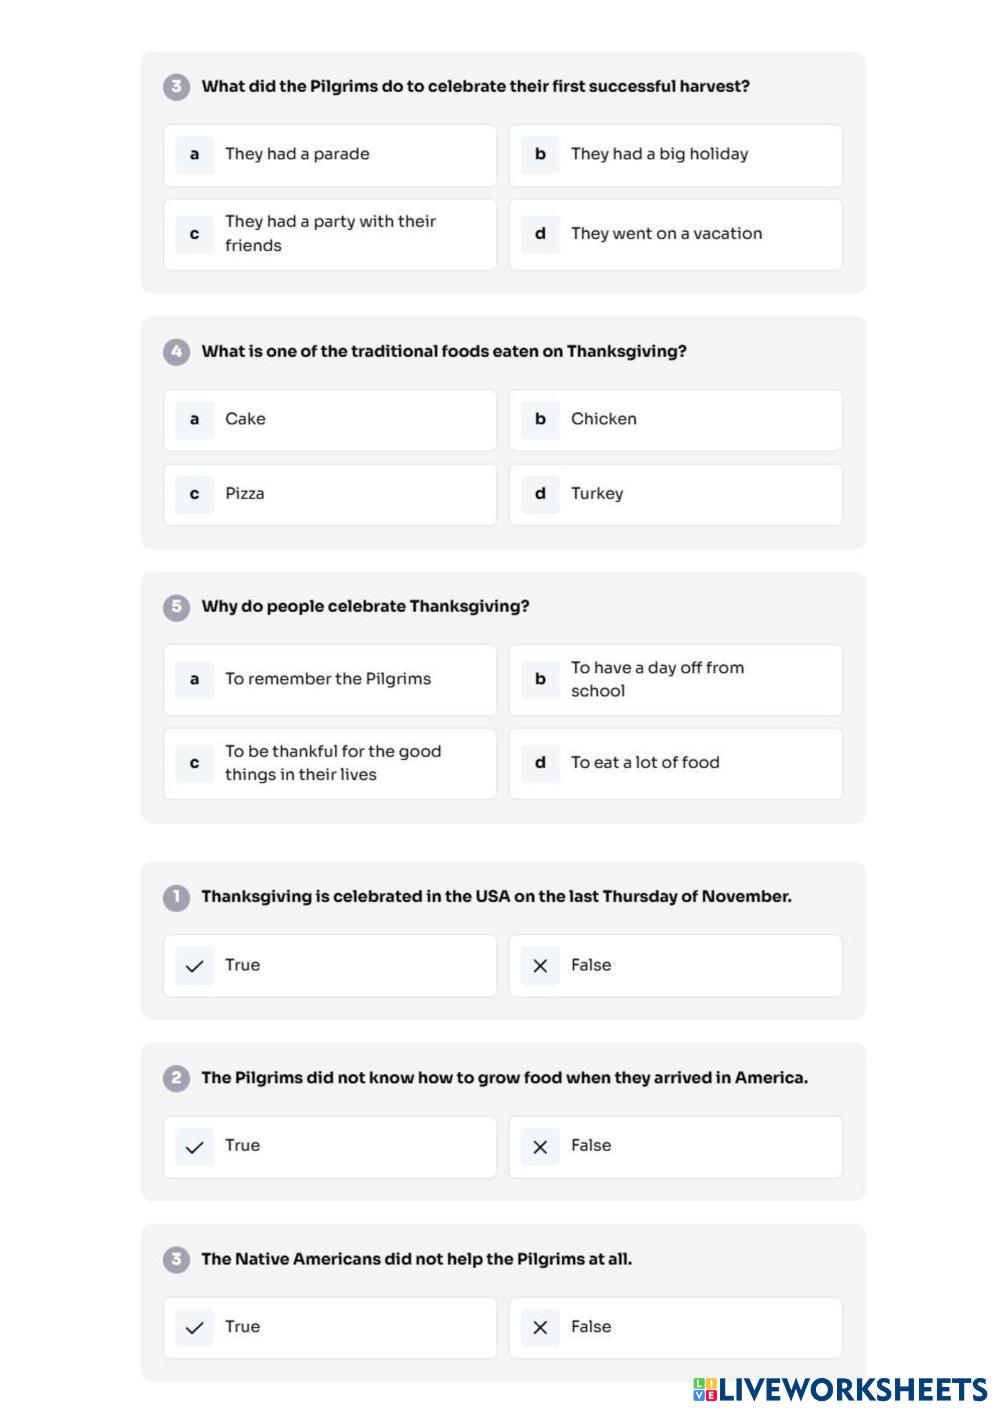Select the checkmark icon for Thanksgiving Thursday statement
Screen dimensions: 1000x1414
pos(194,966)
